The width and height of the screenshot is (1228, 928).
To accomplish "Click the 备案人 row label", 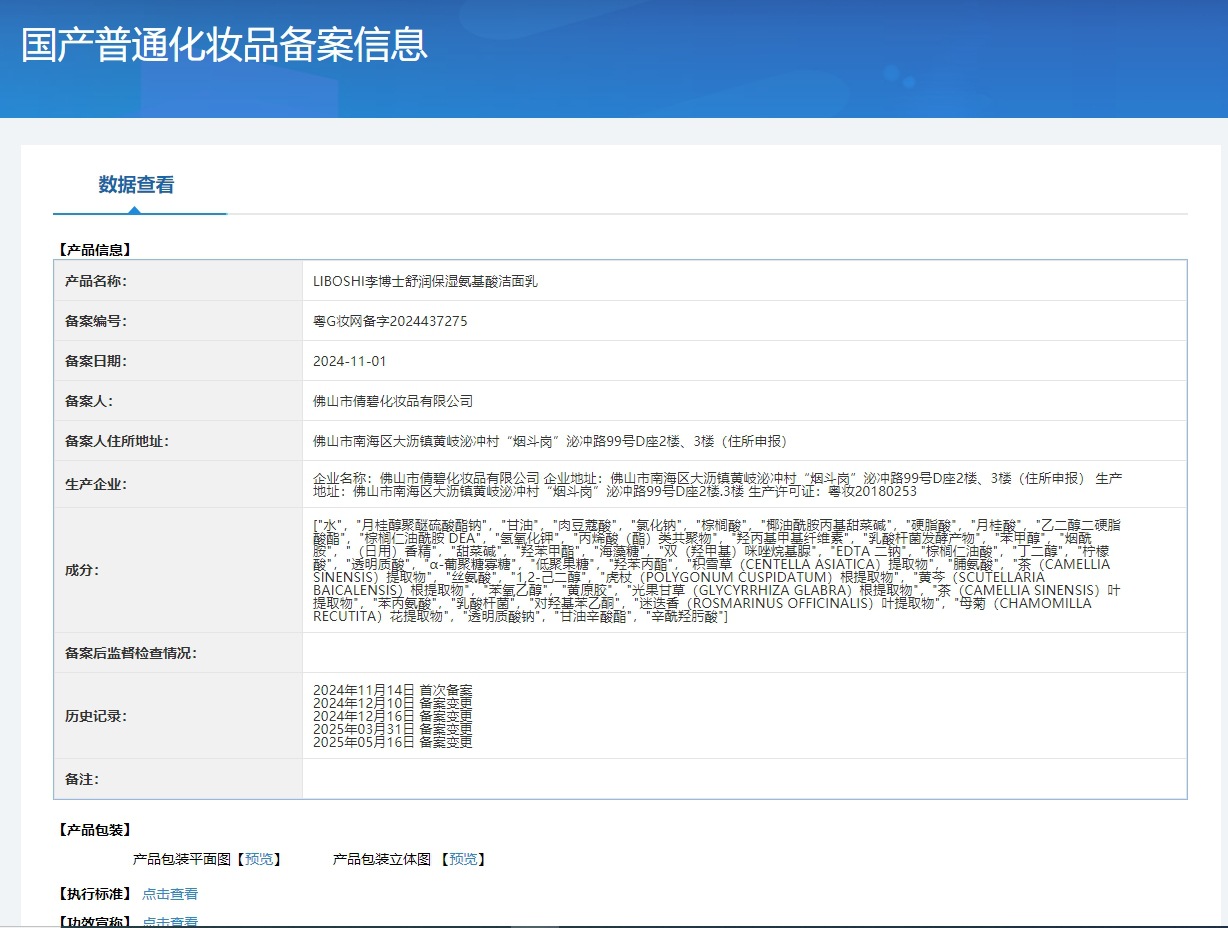I will (89, 401).
